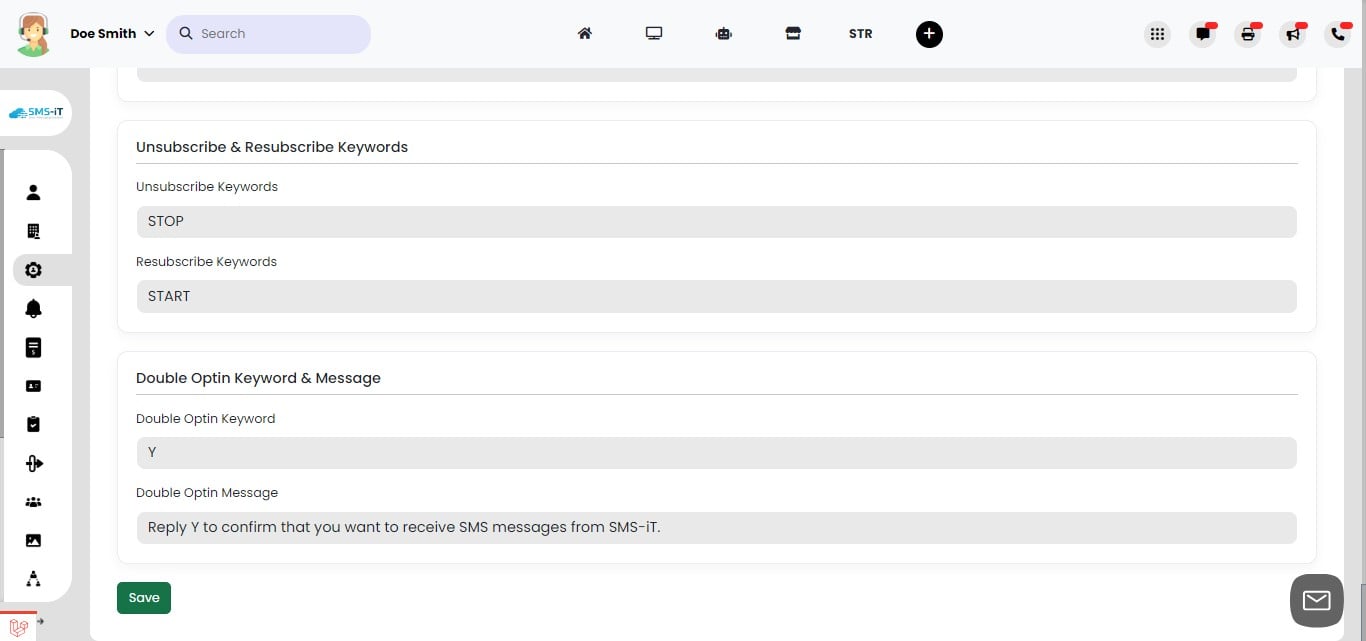Open the mail envelope chat widget
This screenshot has width=1366, height=641.
click(x=1316, y=600)
